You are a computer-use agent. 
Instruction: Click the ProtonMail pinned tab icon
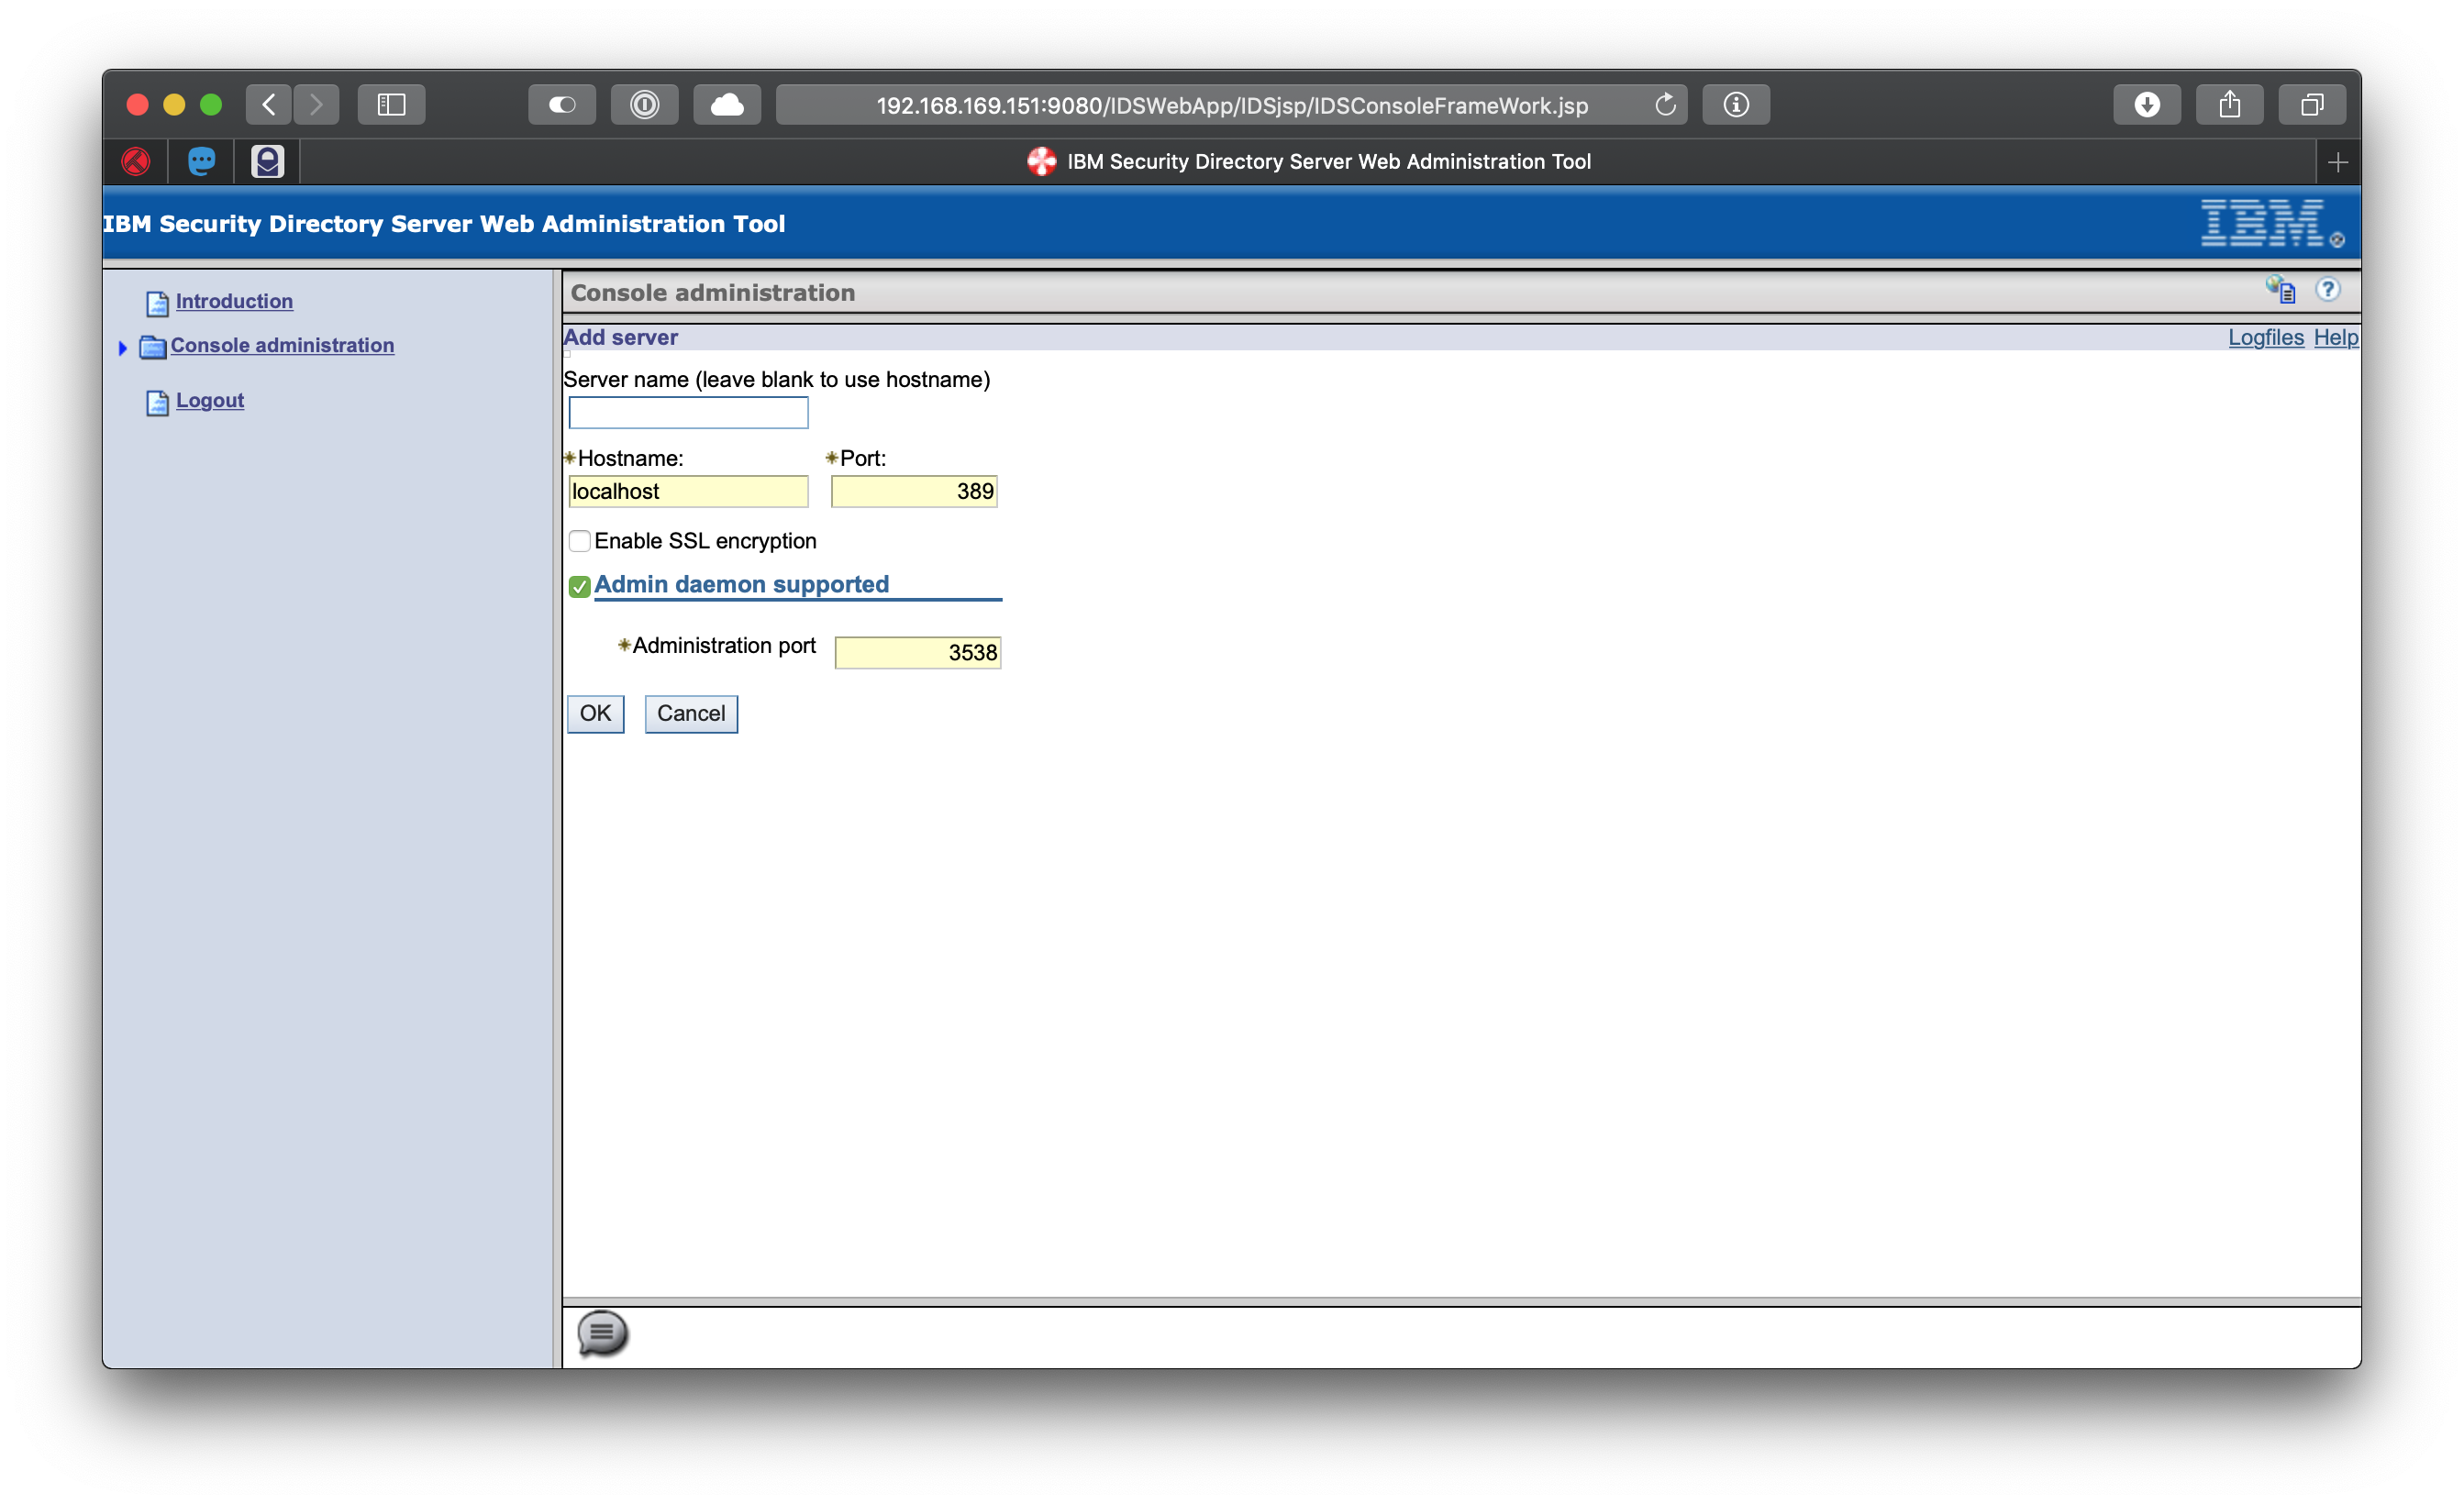(266, 161)
